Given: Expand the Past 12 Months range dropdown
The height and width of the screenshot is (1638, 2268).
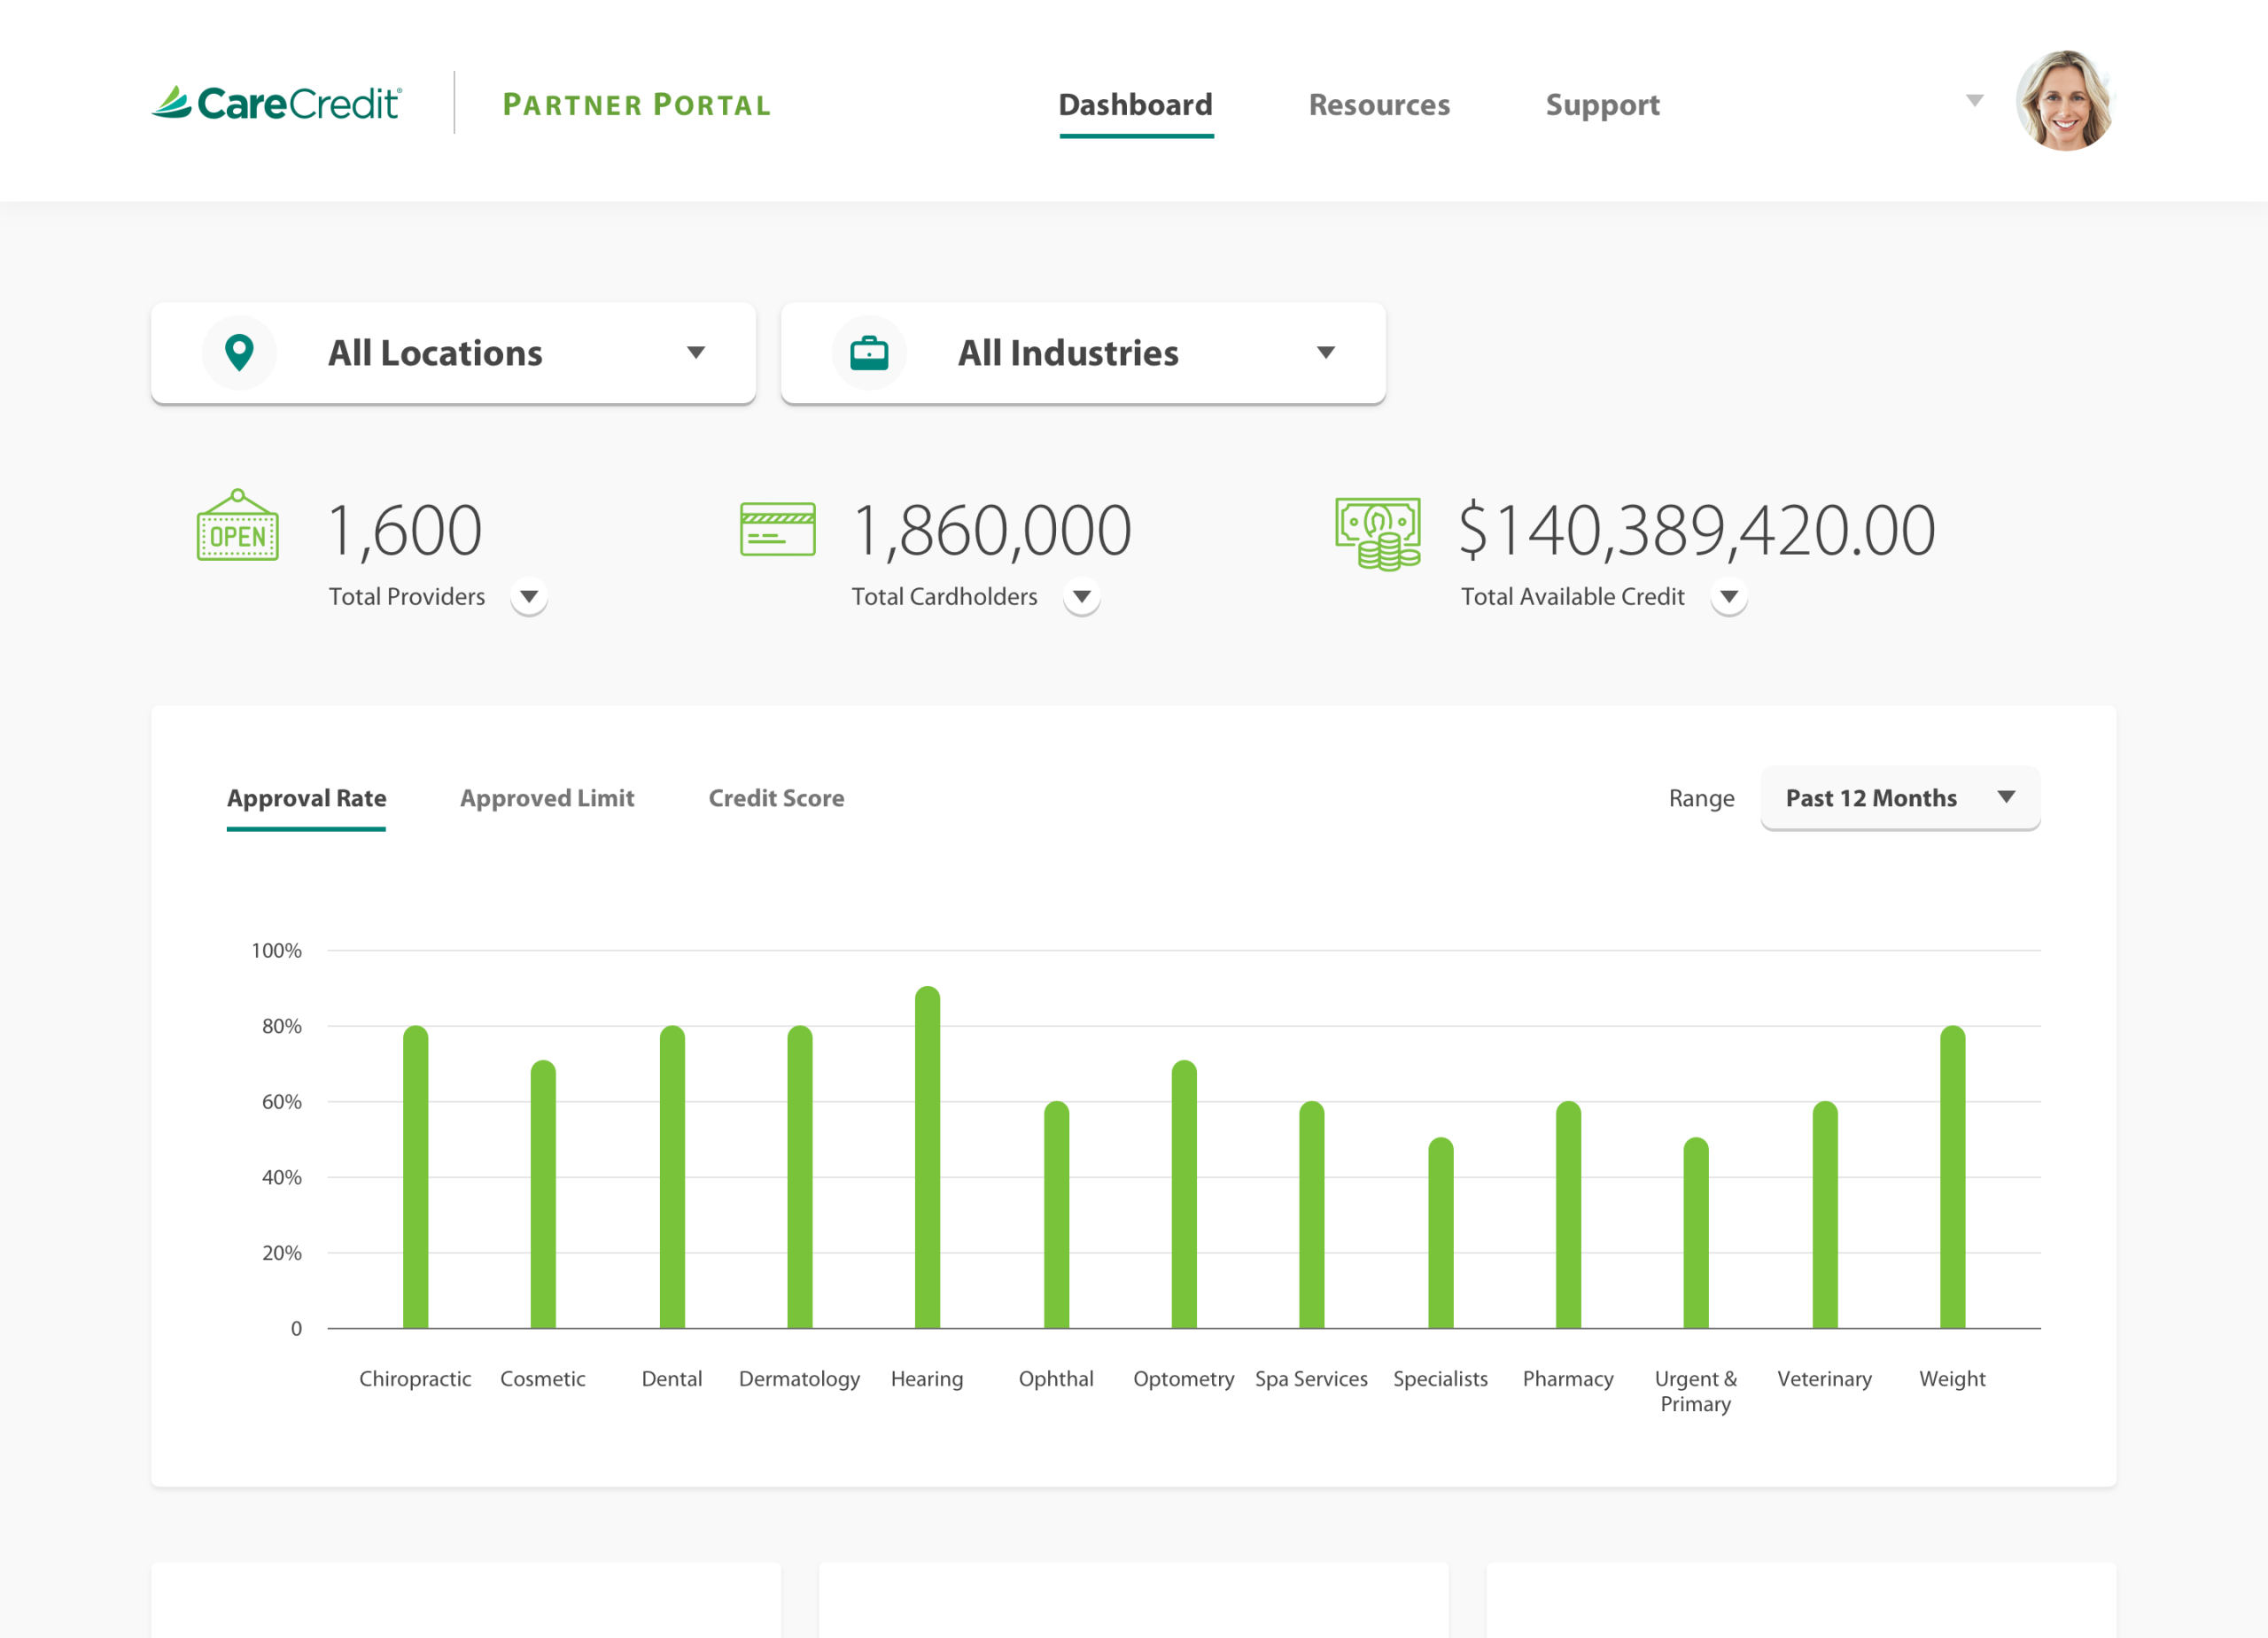Looking at the screenshot, I should [x=1899, y=798].
